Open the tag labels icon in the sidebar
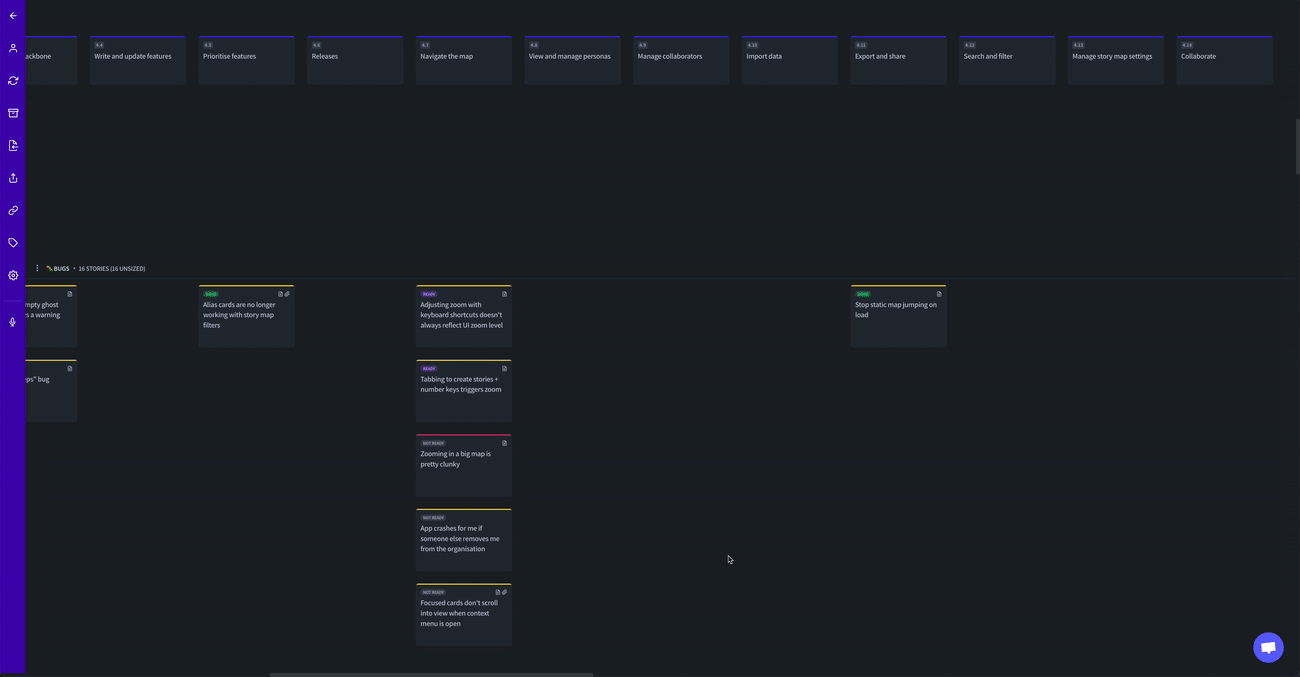 coord(13,243)
